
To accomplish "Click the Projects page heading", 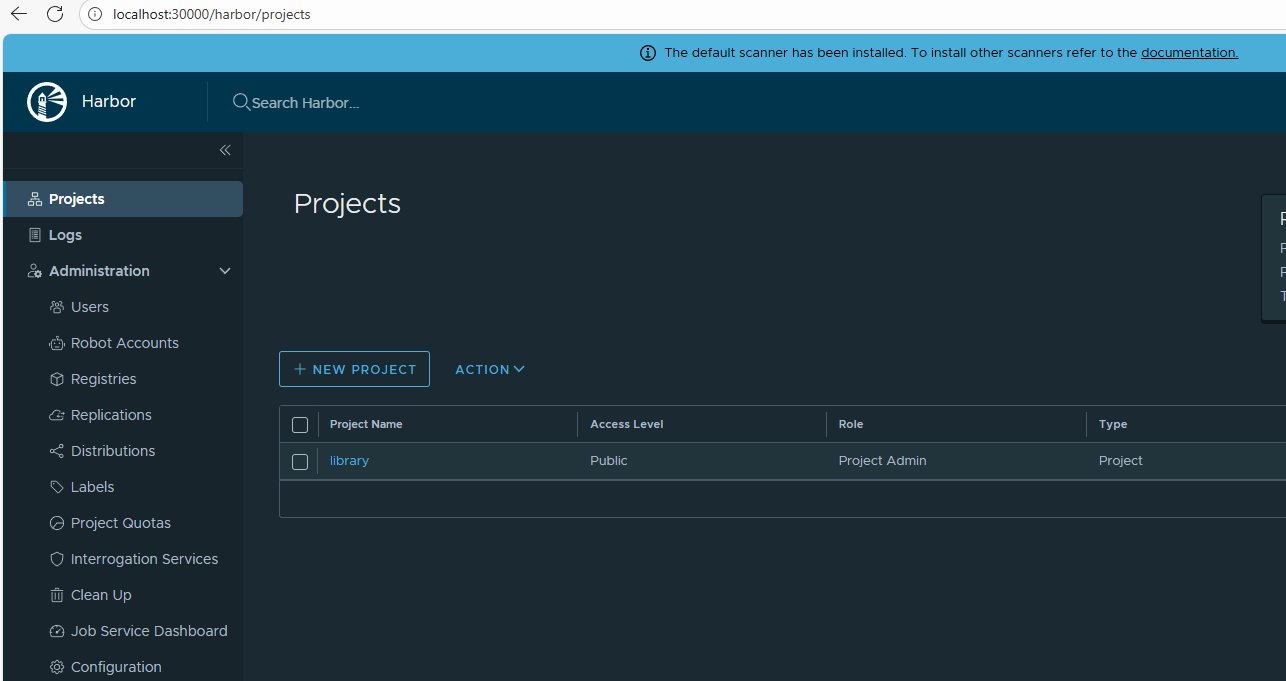I will [347, 204].
